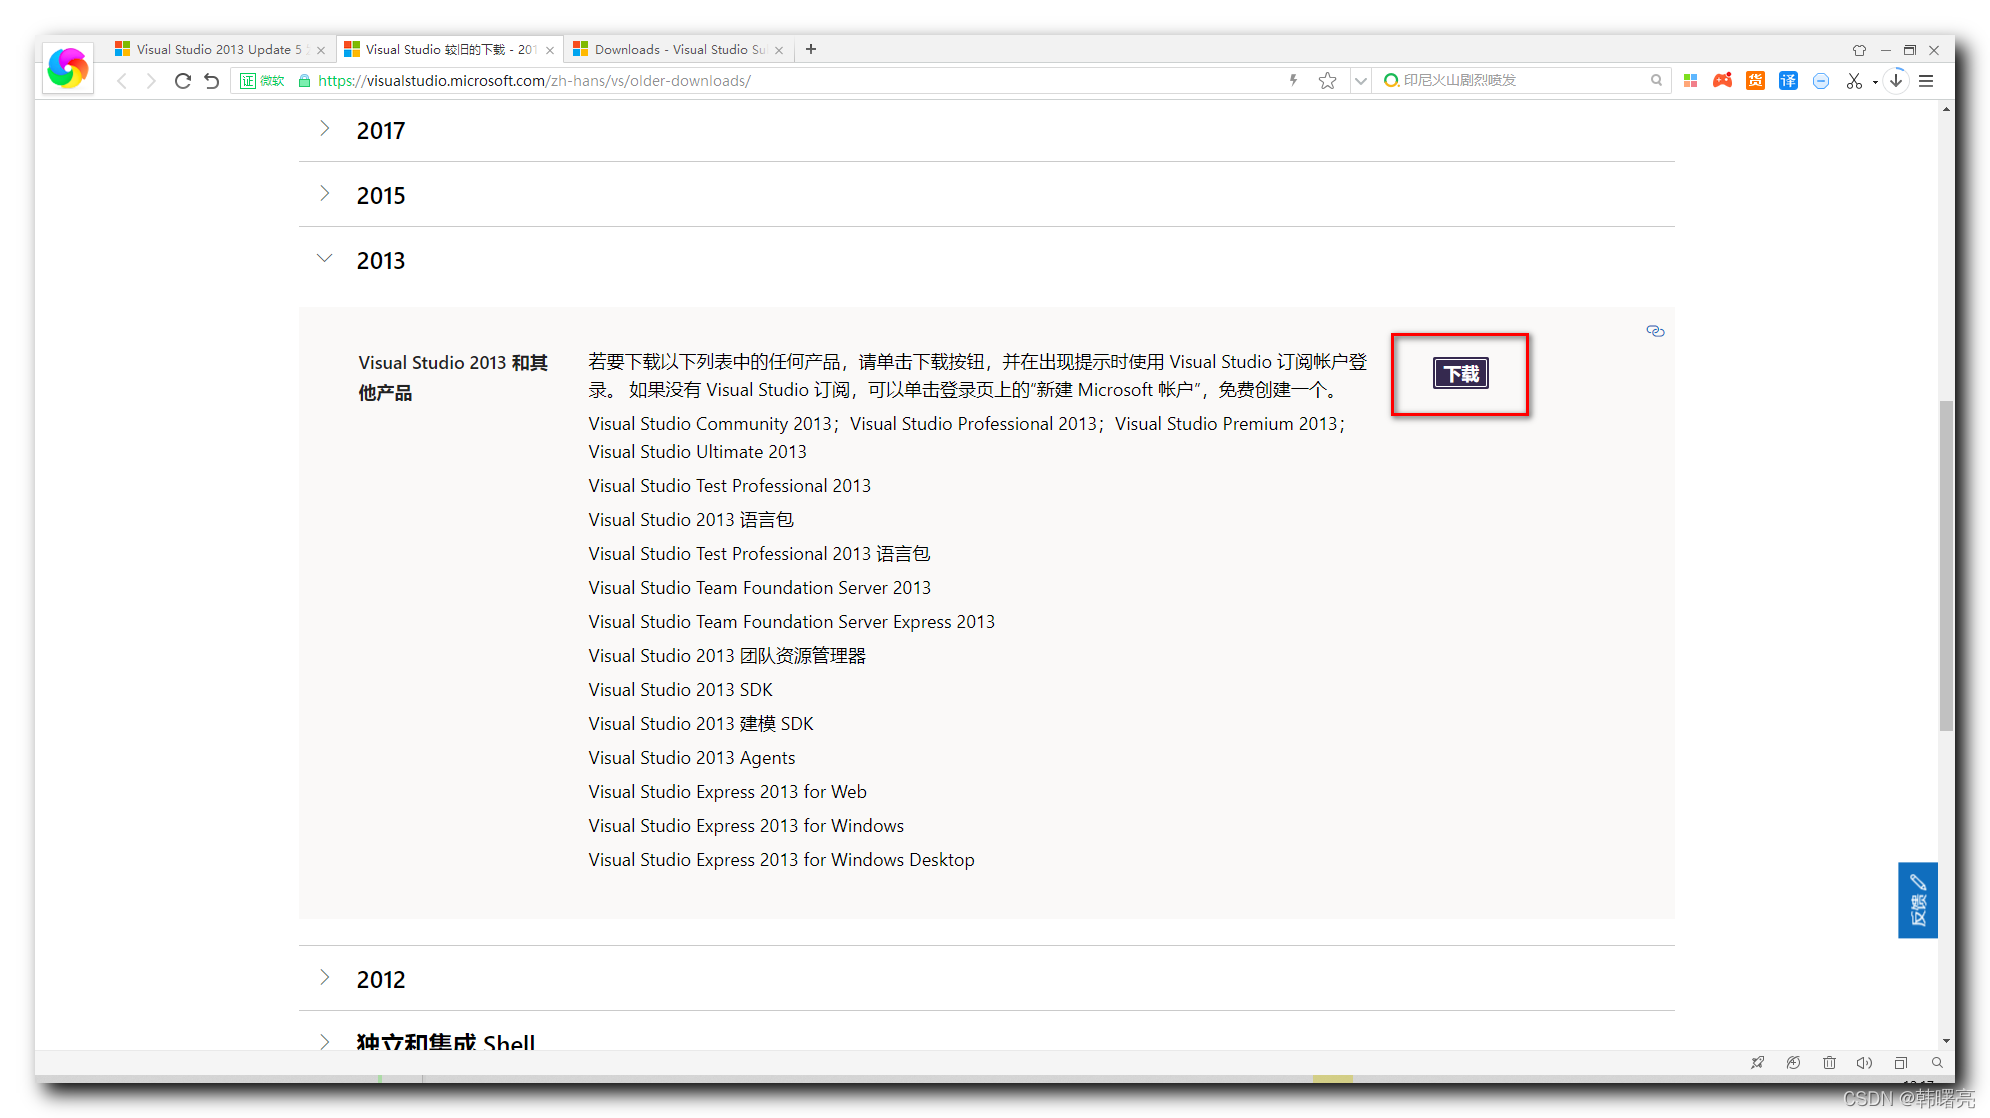Click 'Visual Studio Express 2013 for Web'
1990x1118 pixels.
tap(727, 792)
